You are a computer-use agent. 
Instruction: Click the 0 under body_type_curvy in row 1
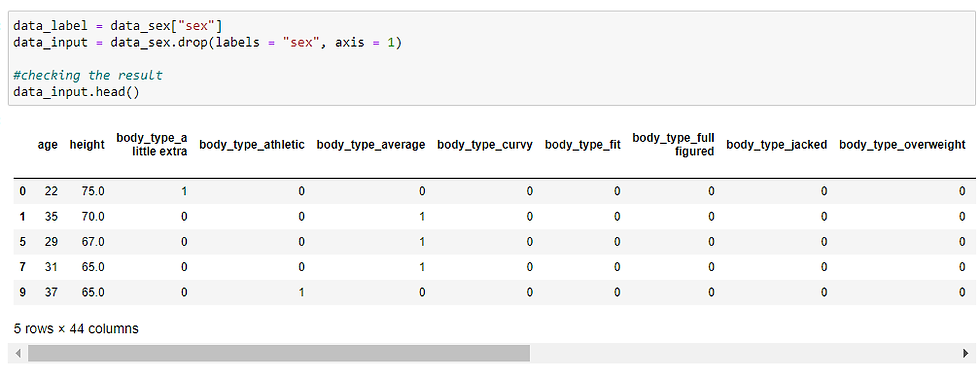(x=530, y=217)
